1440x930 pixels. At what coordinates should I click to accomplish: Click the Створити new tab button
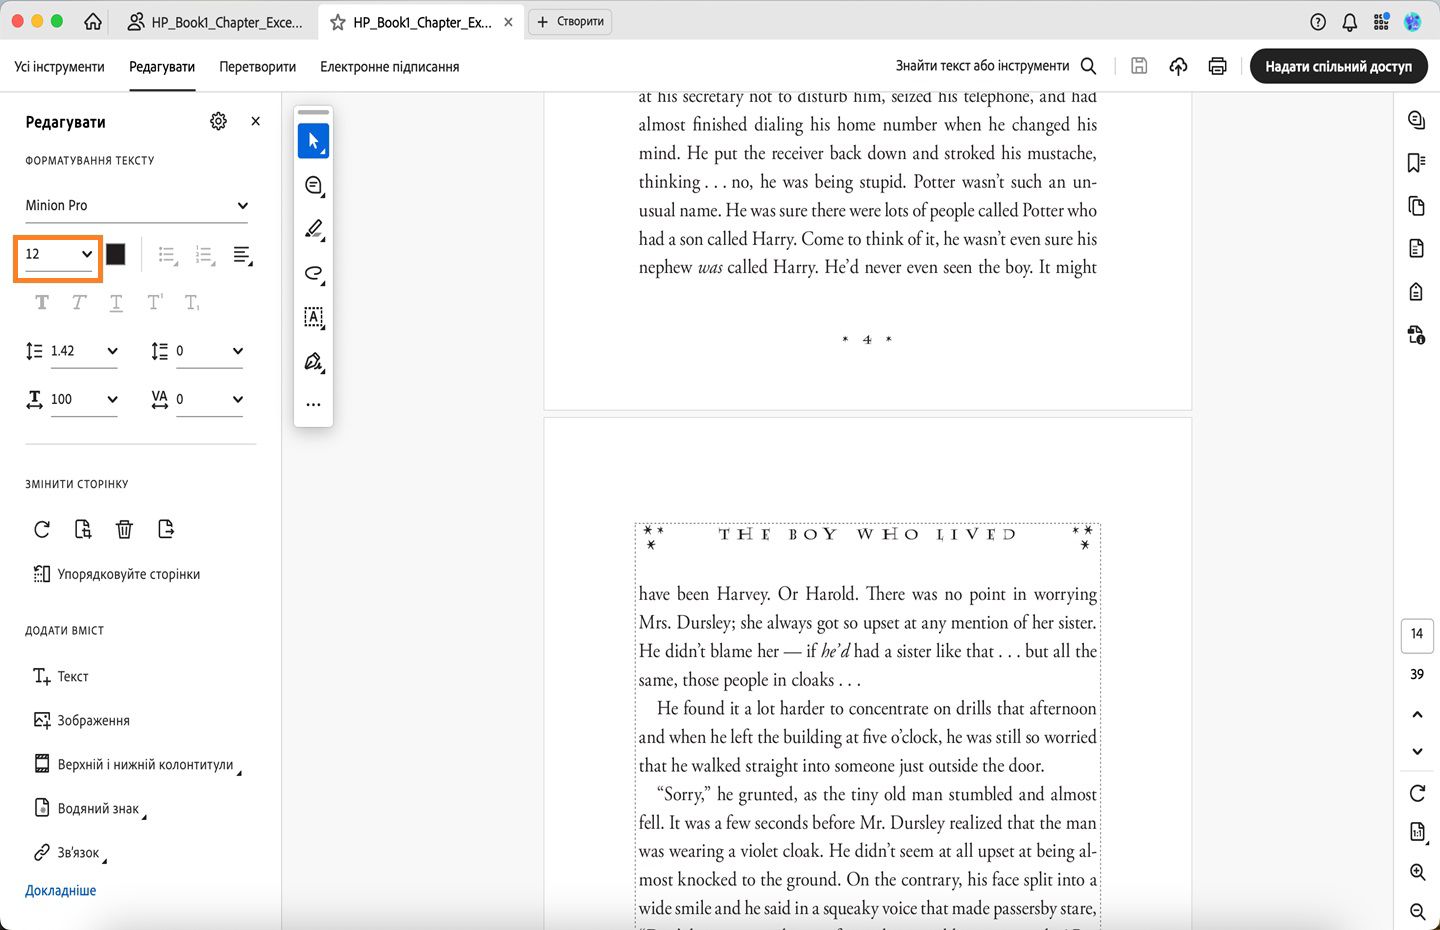coord(570,22)
